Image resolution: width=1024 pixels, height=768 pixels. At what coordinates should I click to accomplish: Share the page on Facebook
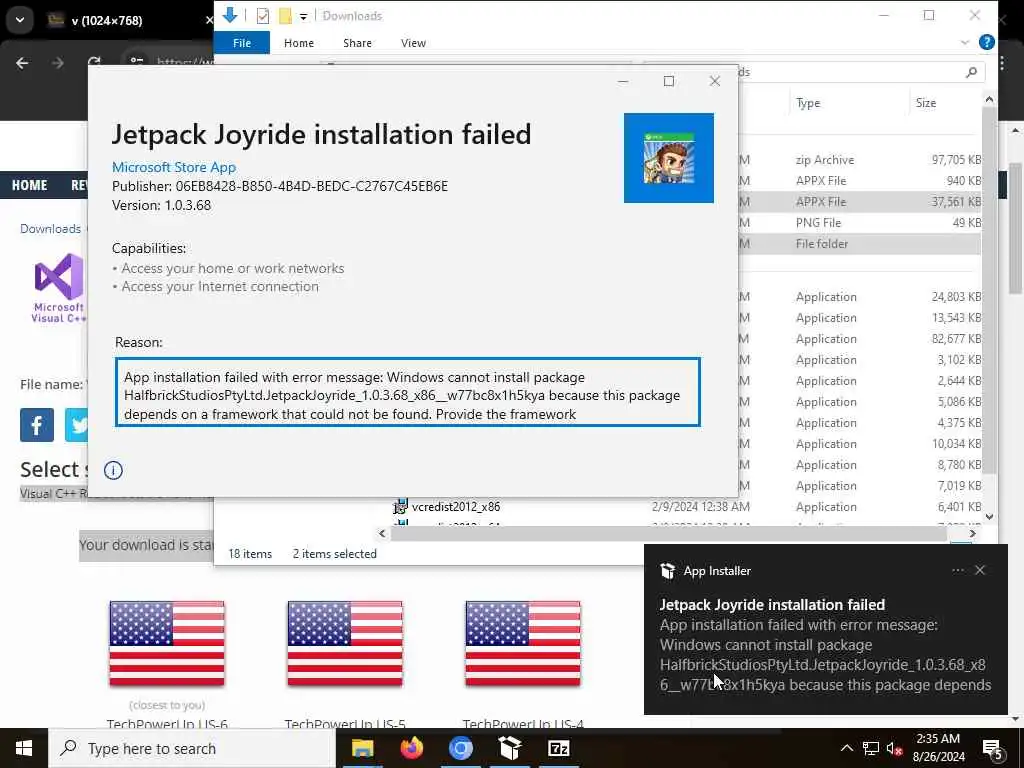click(37, 425)
